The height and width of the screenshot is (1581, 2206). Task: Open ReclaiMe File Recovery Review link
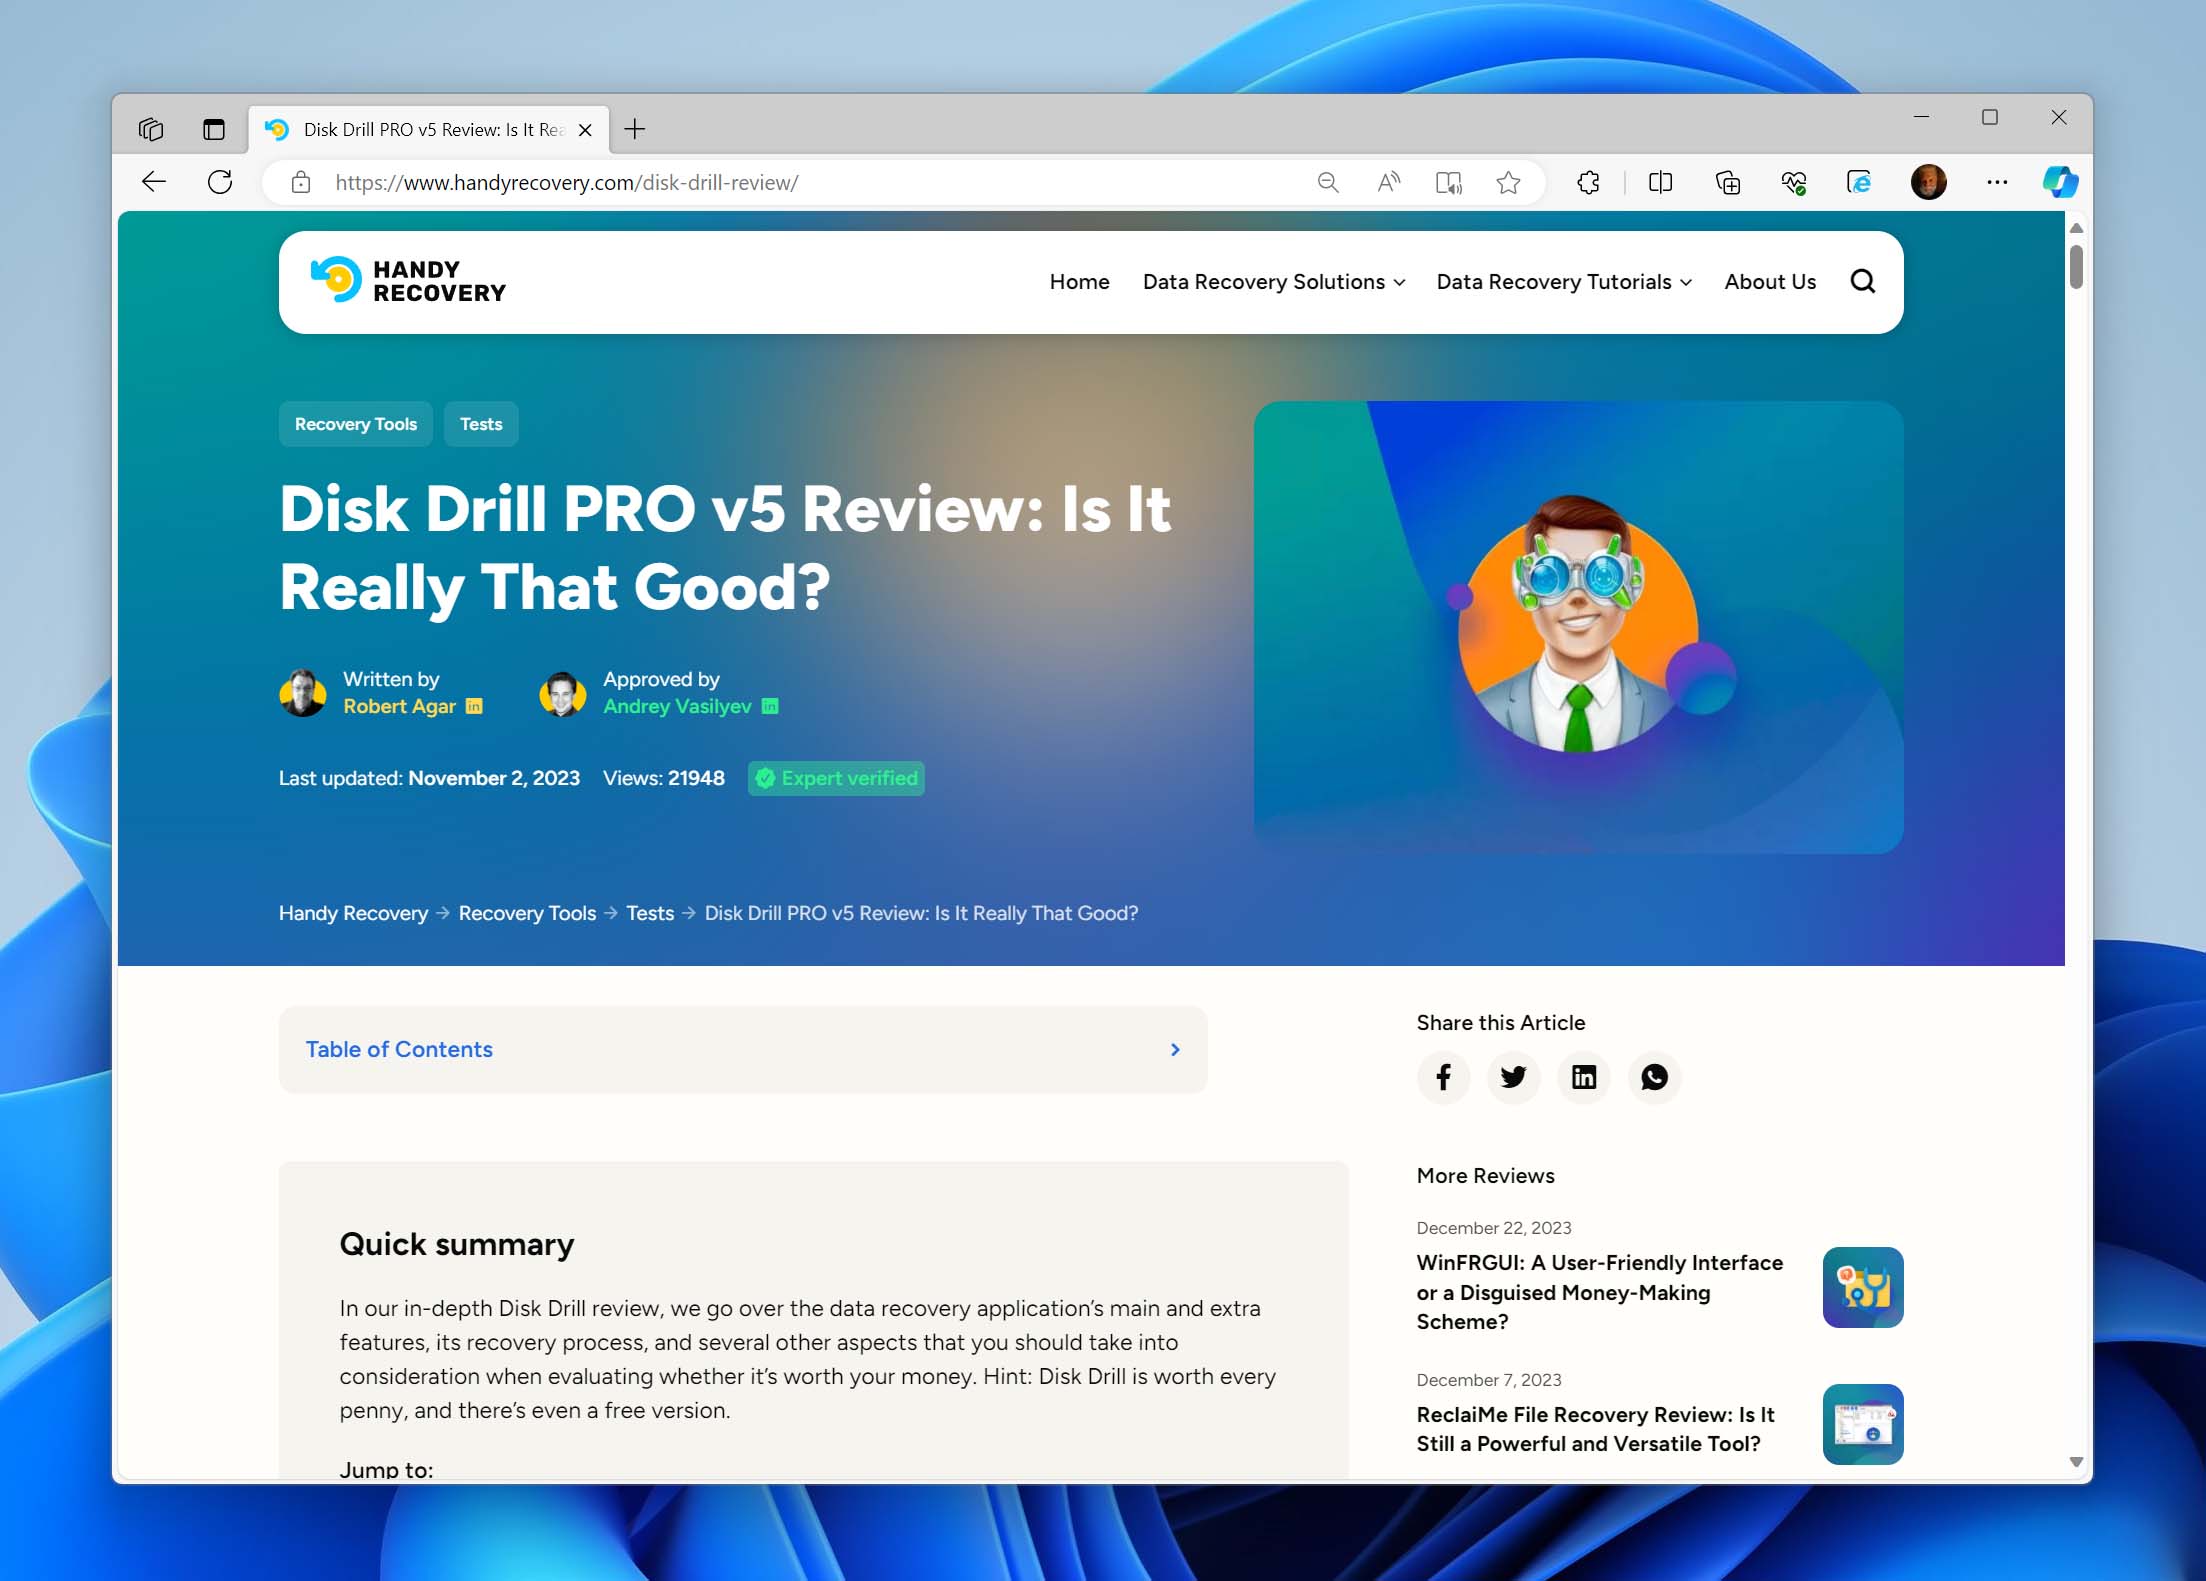1595,1429
